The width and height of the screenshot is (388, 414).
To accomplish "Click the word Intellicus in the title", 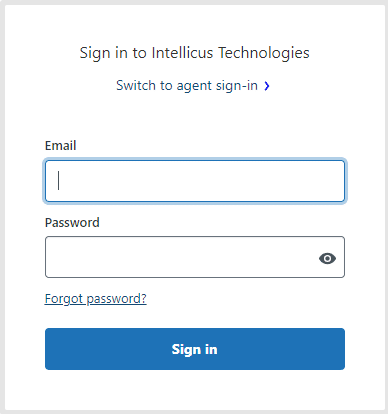I will pyautogui.click(x=182, y=53).
